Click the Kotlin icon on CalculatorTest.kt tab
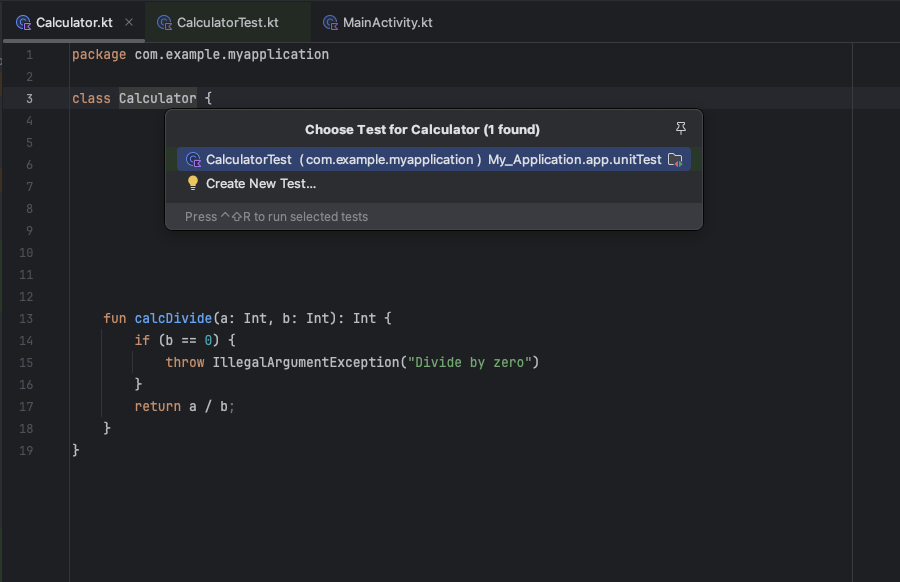This screenshot has width=900, height=582. click(x=164, y=23)
